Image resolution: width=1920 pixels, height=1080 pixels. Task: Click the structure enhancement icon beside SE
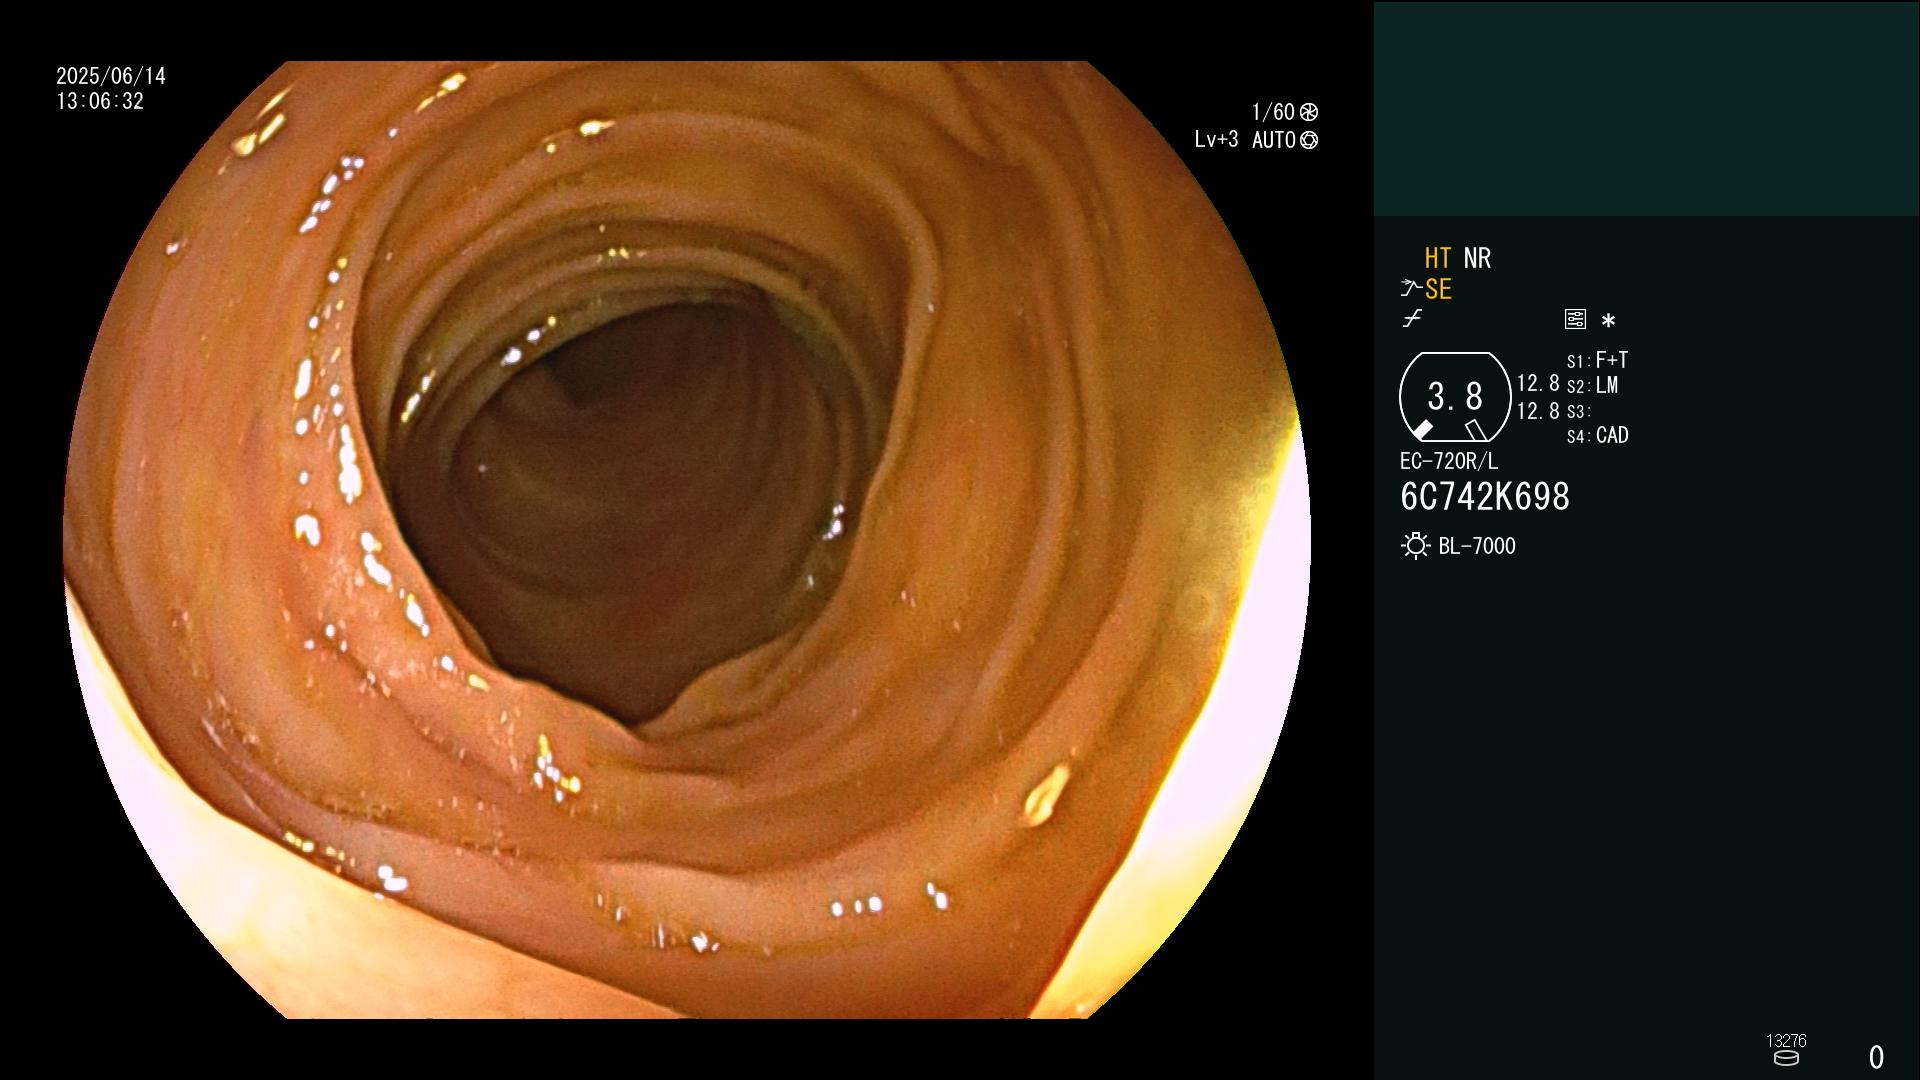point(1411,289)
